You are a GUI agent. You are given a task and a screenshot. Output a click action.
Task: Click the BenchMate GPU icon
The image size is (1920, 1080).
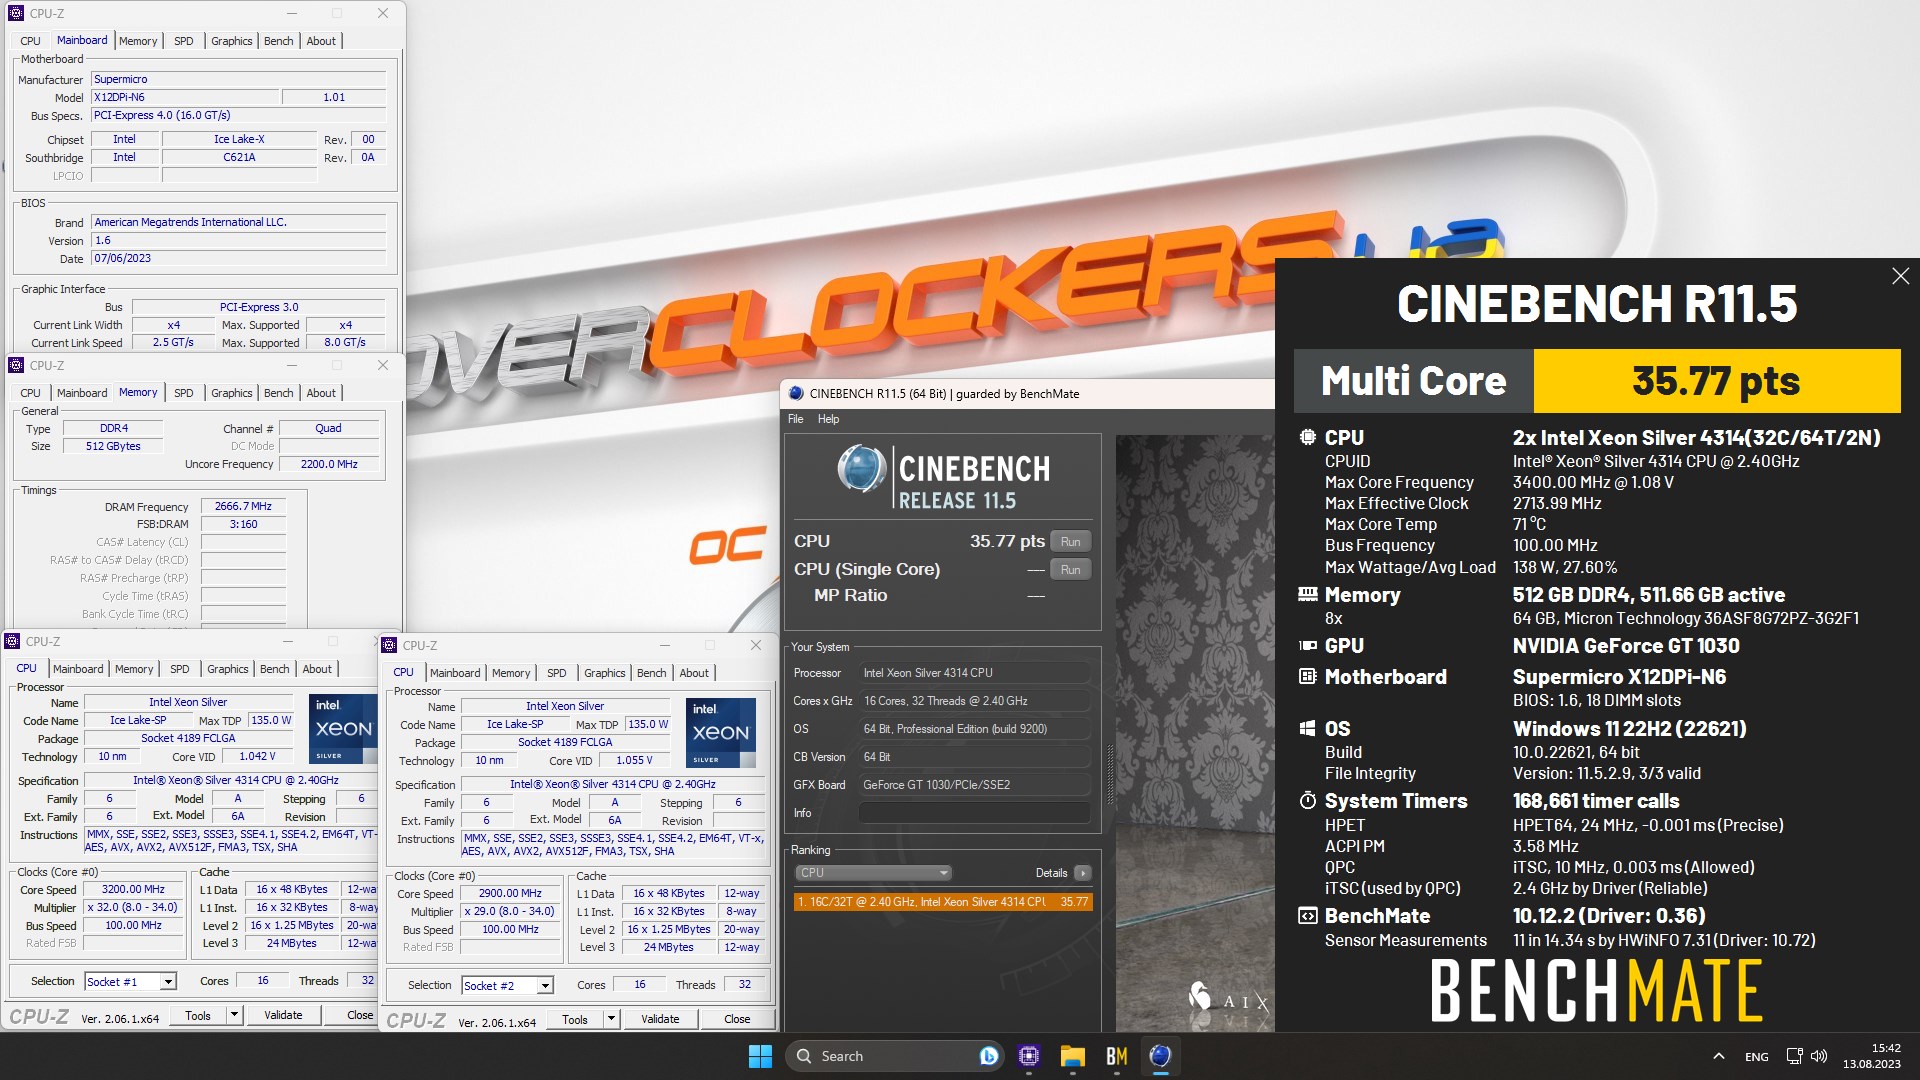tap(1307, 646)
